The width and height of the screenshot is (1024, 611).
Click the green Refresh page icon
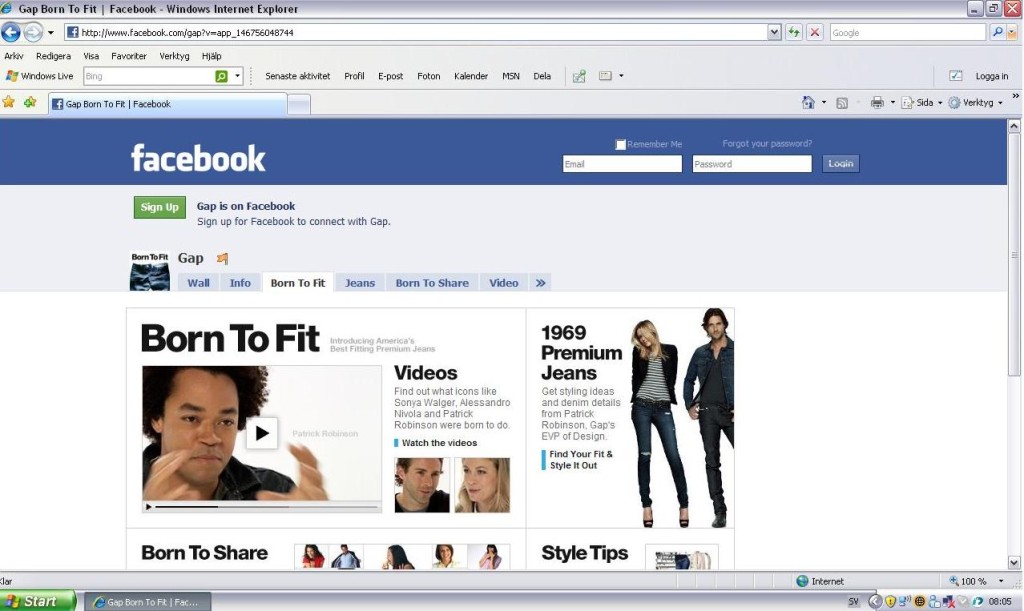click(x=793, y=32)
